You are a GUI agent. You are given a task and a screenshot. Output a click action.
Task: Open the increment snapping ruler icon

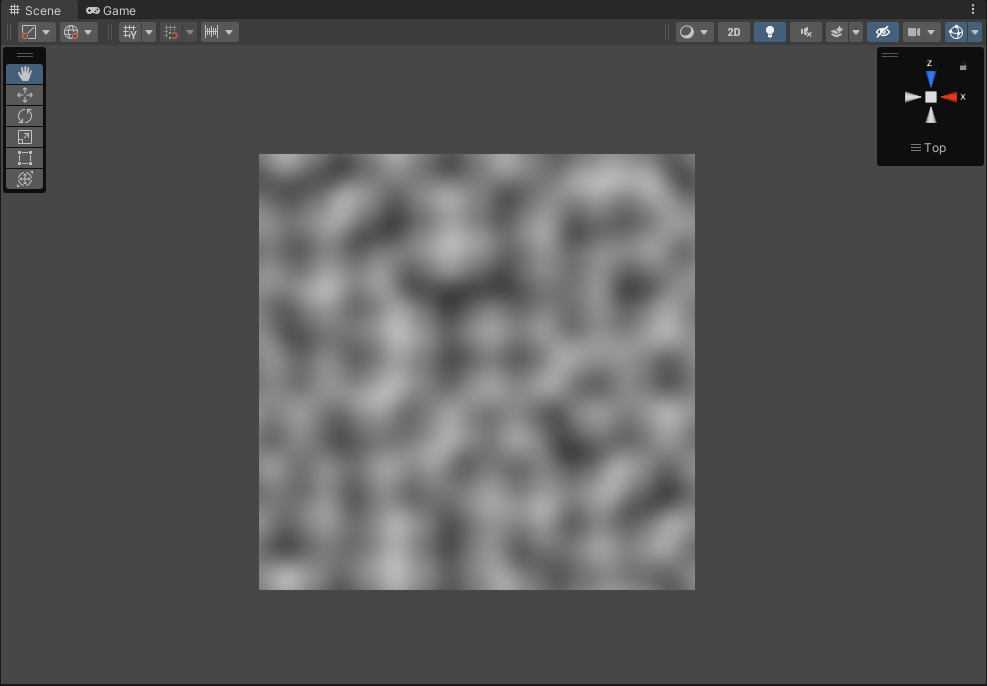pyautogui.click(x=212, y=32)
